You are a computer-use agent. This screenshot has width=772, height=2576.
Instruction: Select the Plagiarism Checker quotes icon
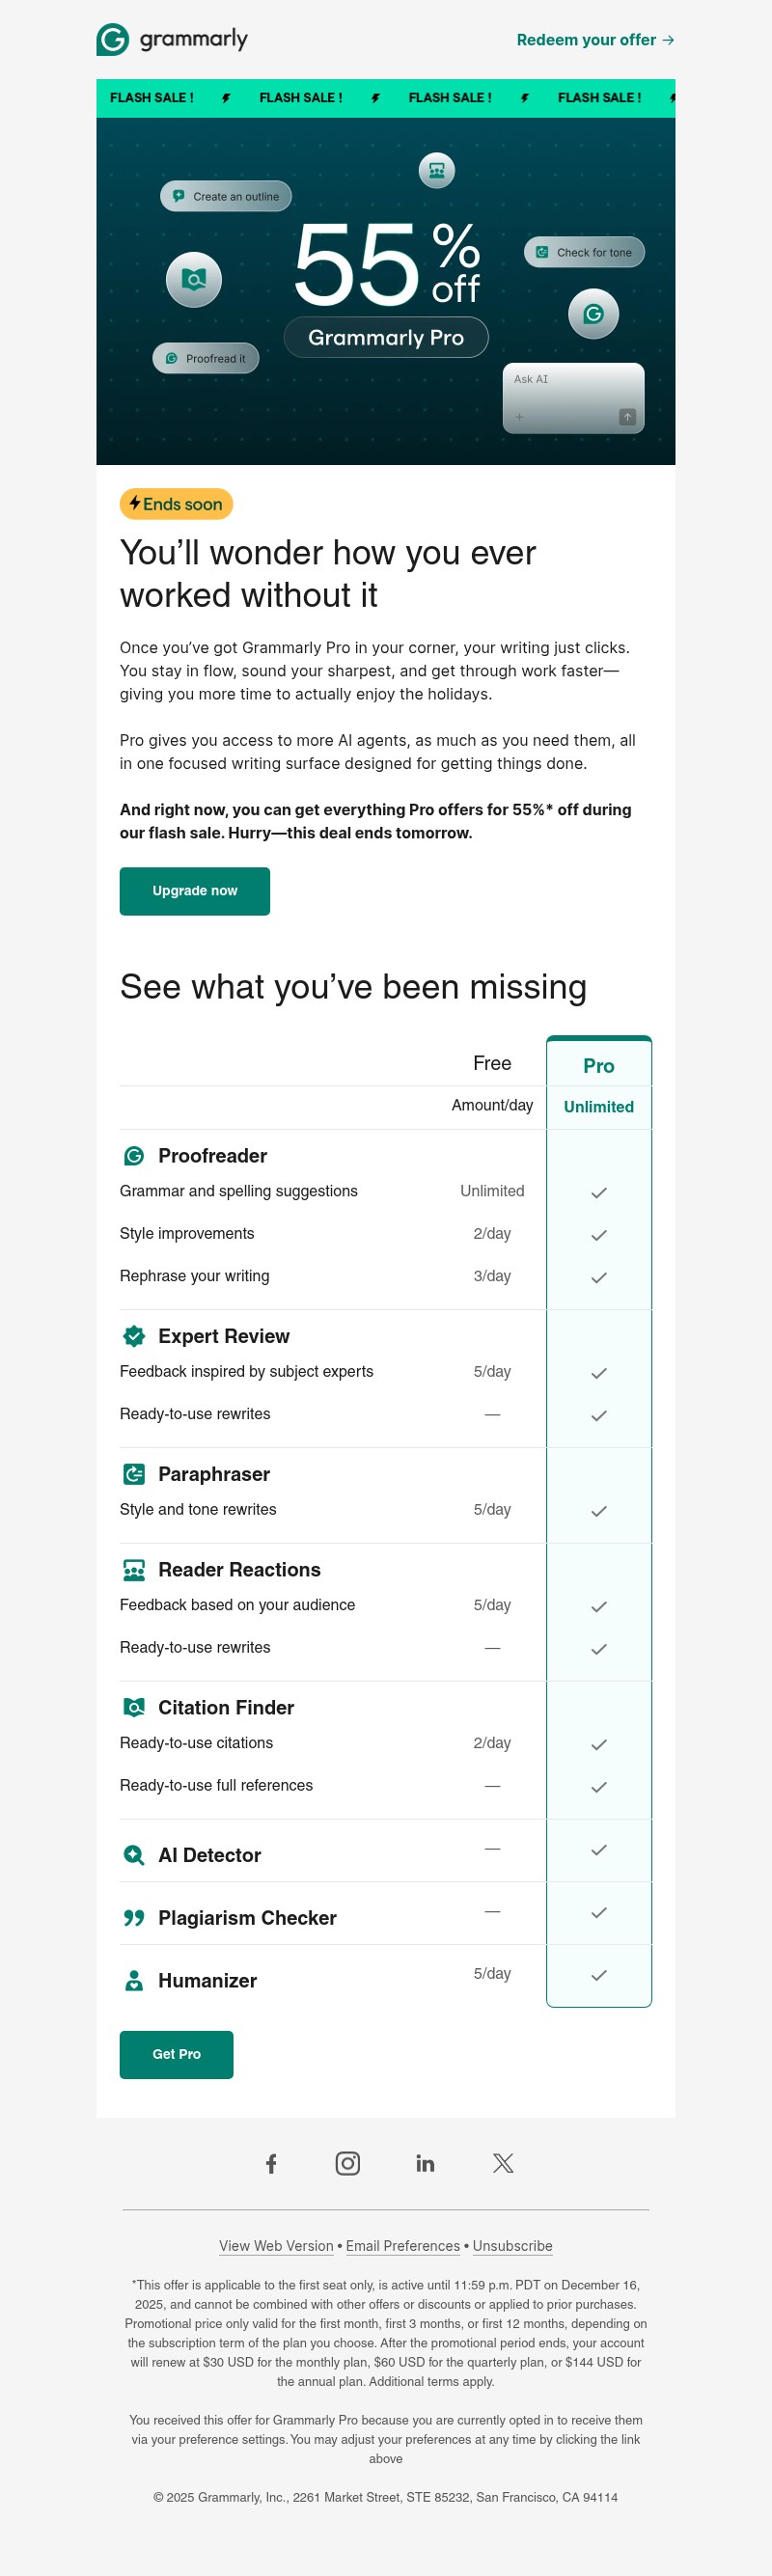[x=135, y=1917]
